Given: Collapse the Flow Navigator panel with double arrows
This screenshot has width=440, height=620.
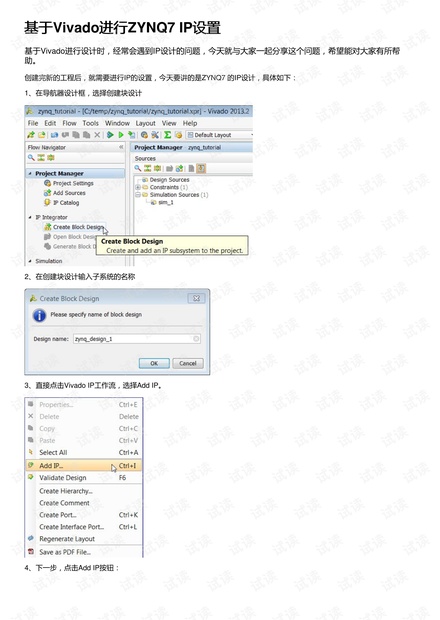Looking at the screenshot, I should 121,147.
